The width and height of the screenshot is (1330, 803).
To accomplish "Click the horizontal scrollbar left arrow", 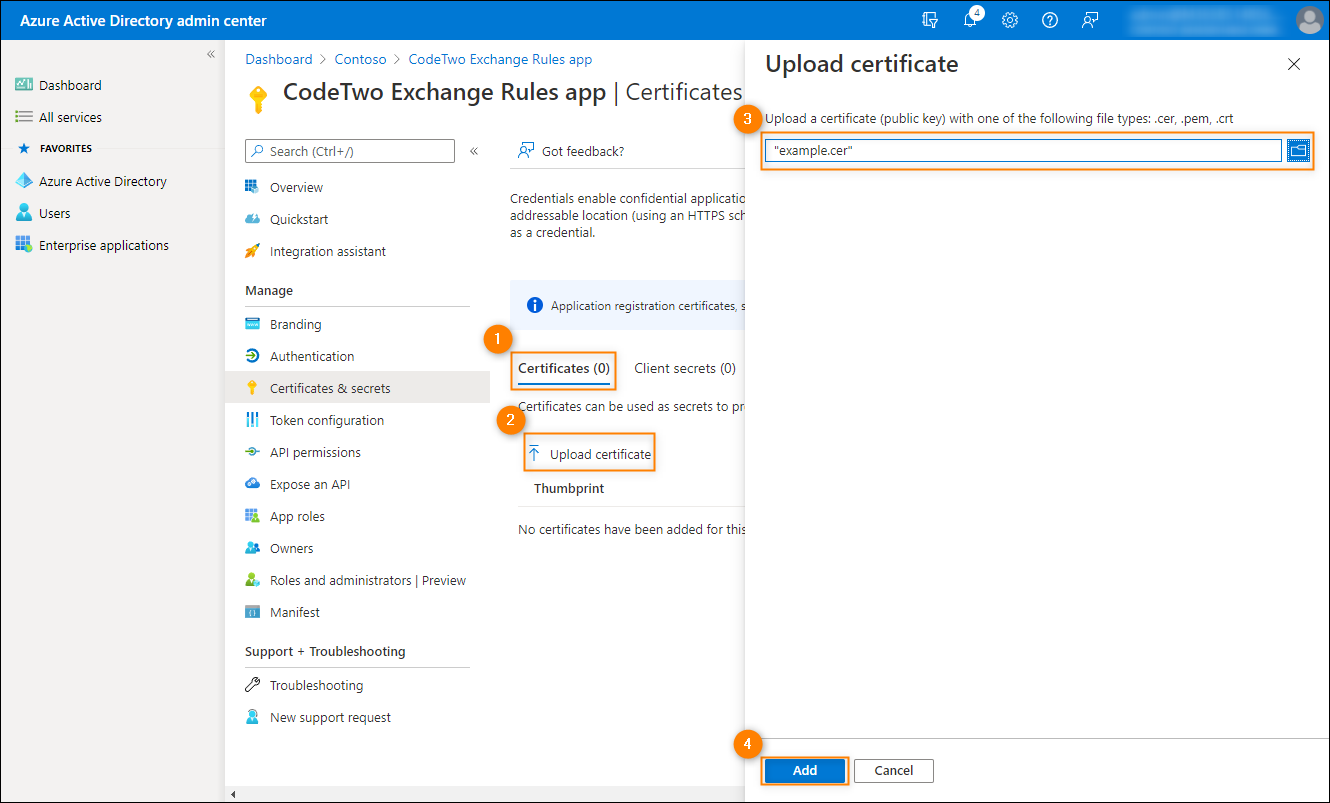I will click(234, 794).
